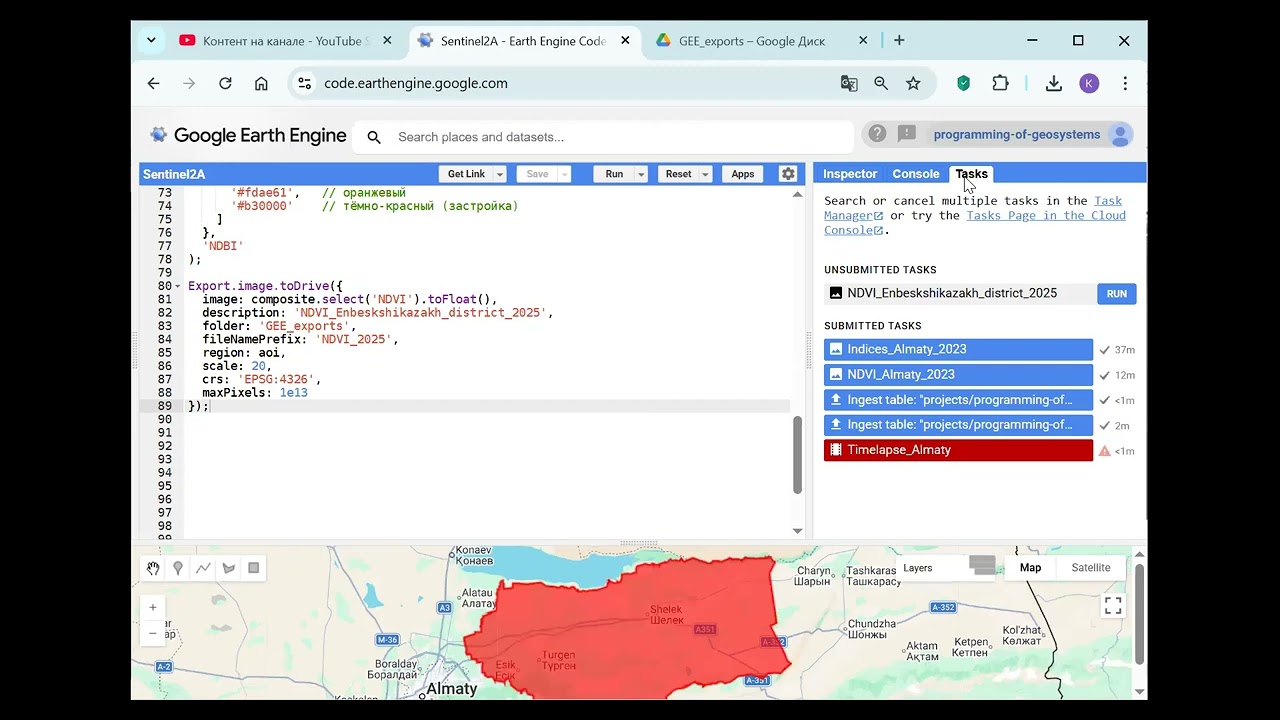Close the YouTube Studio browser tab
The image size is (1280, 720).
[387, 41]
